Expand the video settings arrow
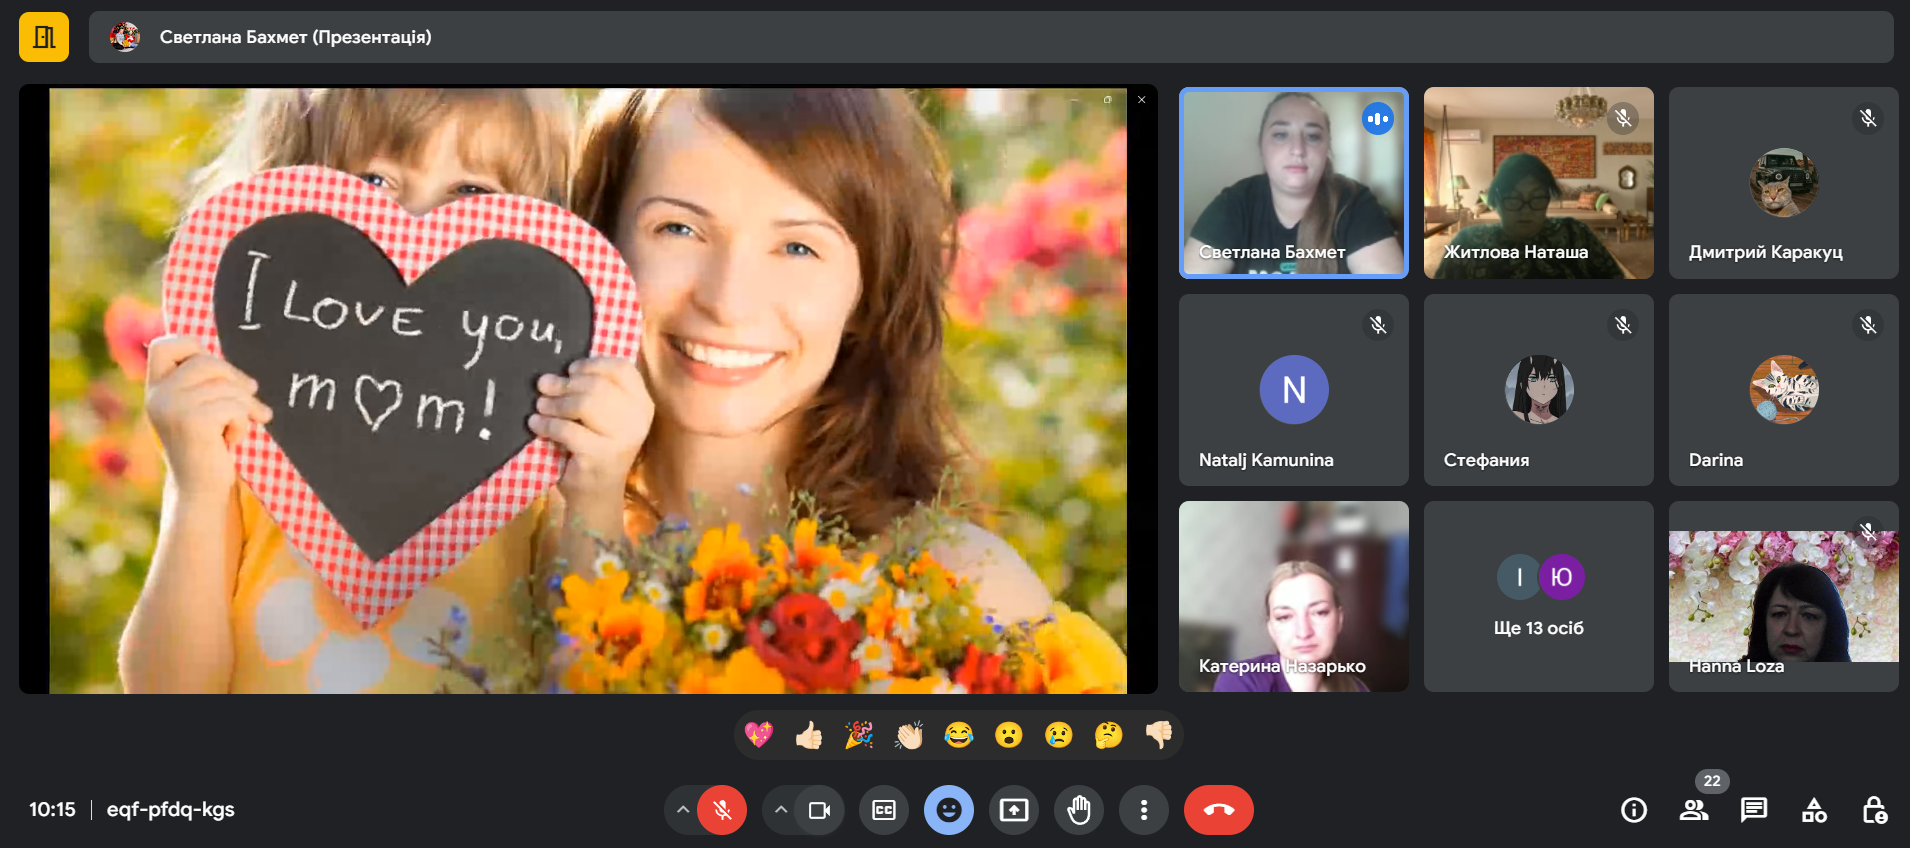Image resolution: width=1910 pixels, height=848 pixels. coord(781,810)
